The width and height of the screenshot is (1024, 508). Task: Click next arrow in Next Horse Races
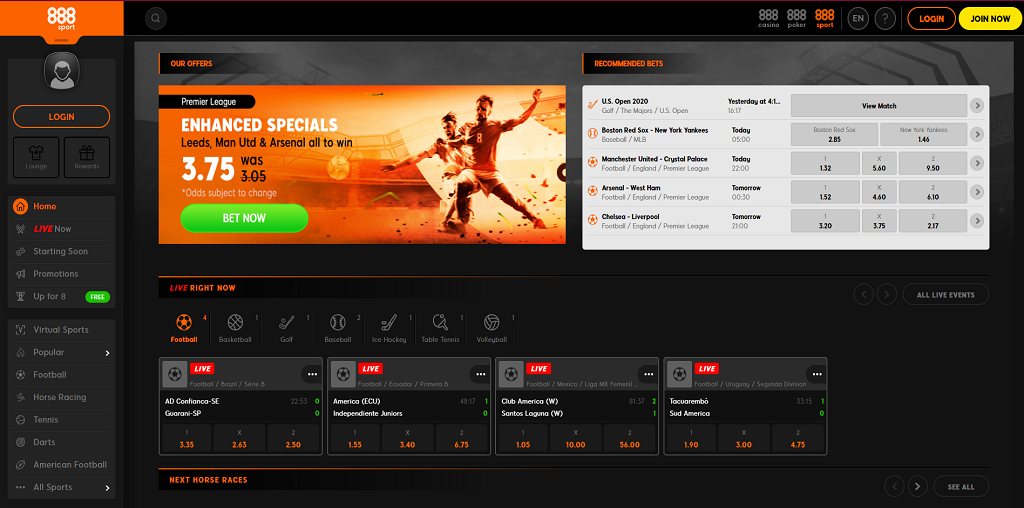918,486
